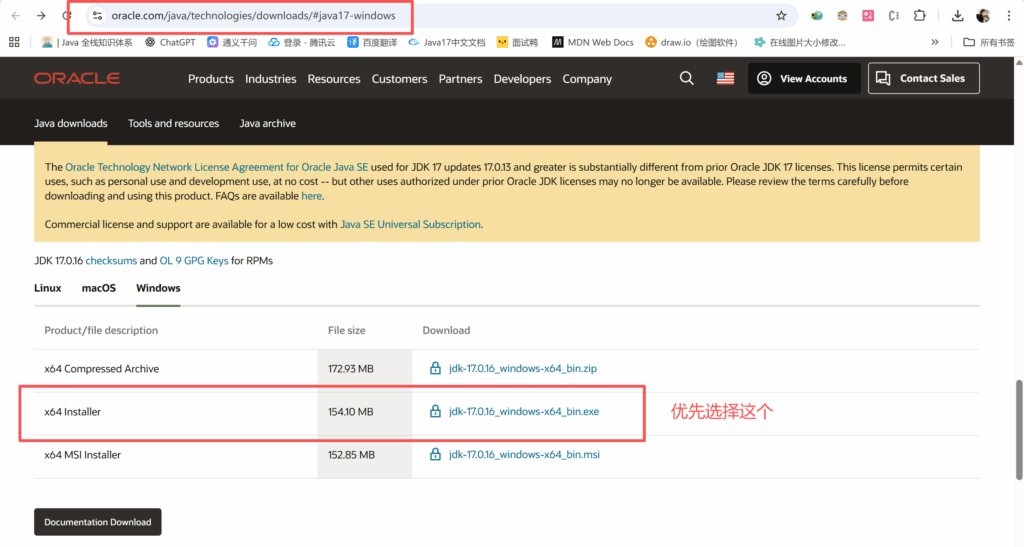Click the Documentation Download button
Image resolution: width=1024 pixels, height=547 pixels.
click(x=98, y=522)
